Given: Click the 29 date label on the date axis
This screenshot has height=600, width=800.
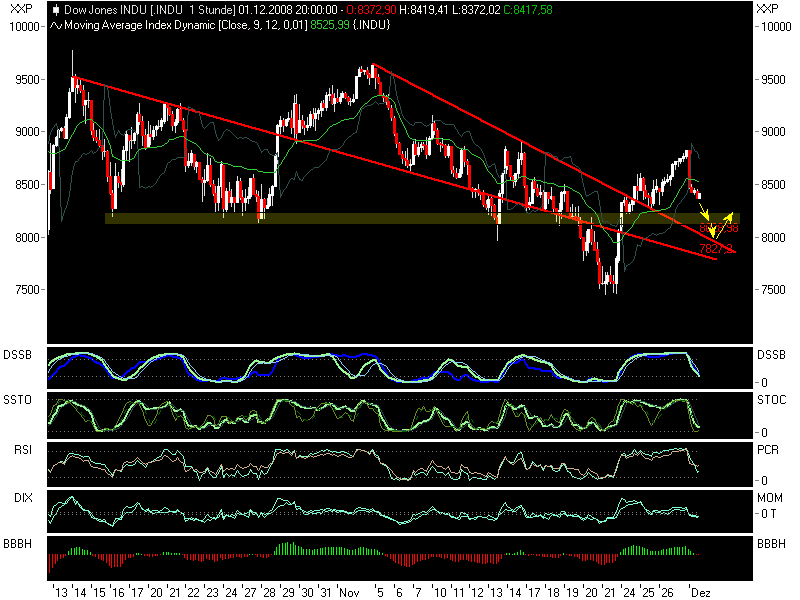Looking at the screenshot, I should pos(288,593).
